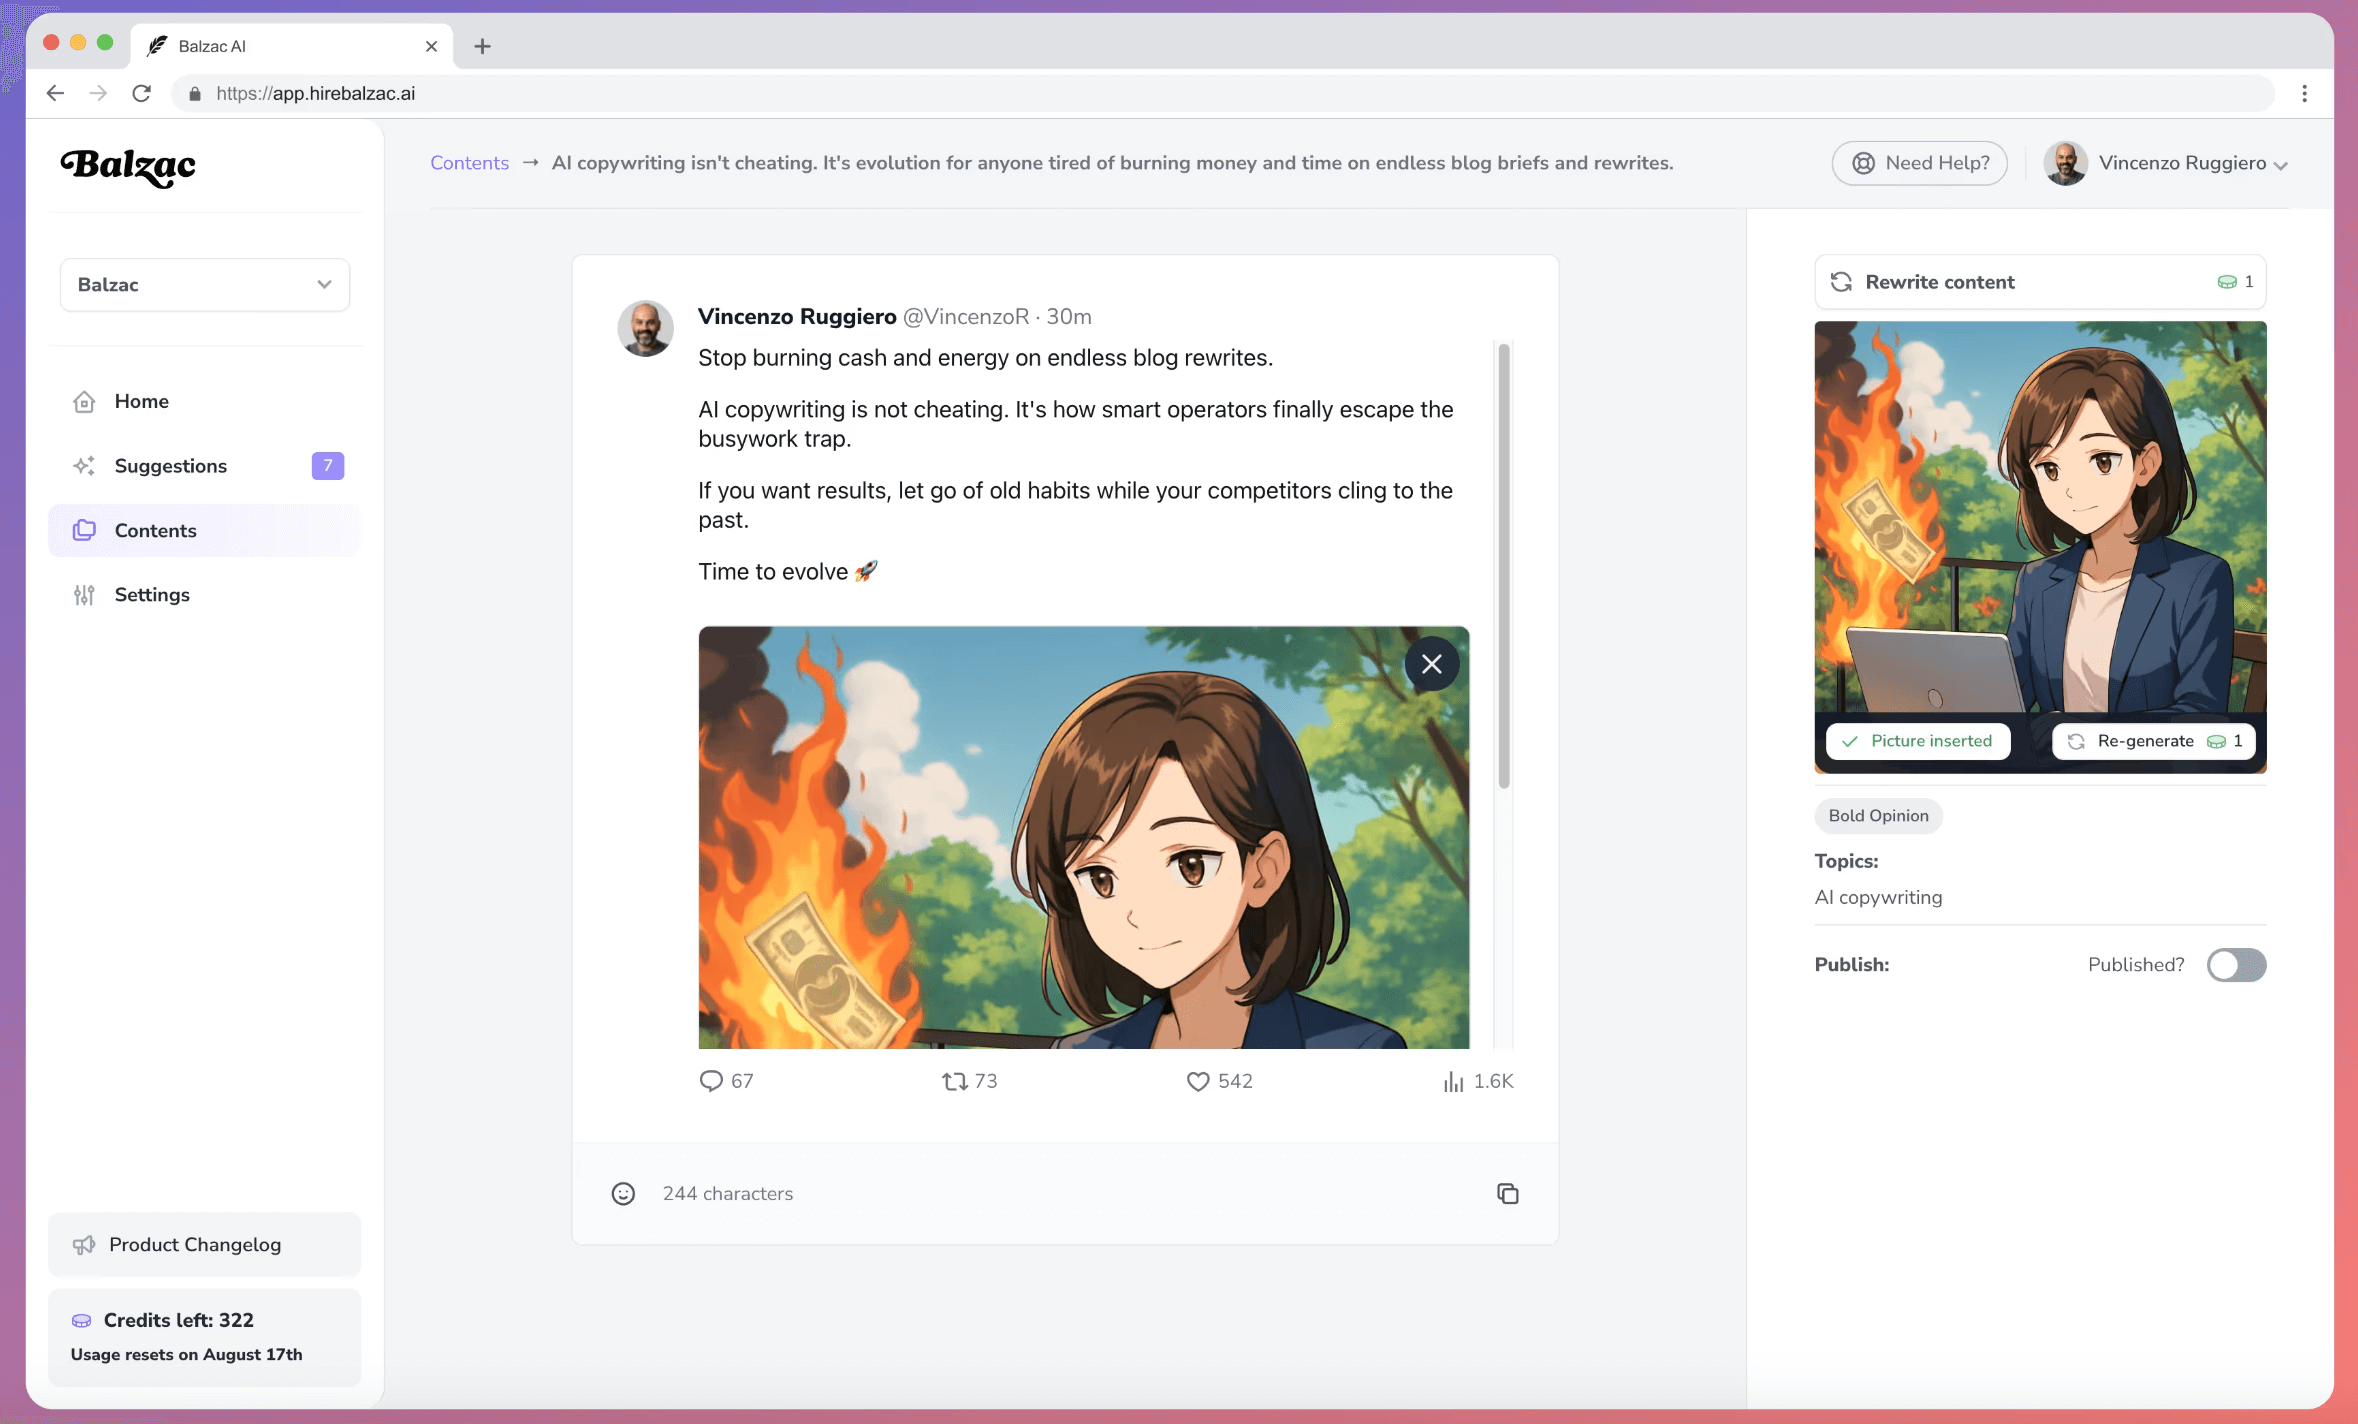Click the Contents breadcrumb link
This screenshot has height=1424, width=2358.
pyautogui.click(x=469, y=163)
